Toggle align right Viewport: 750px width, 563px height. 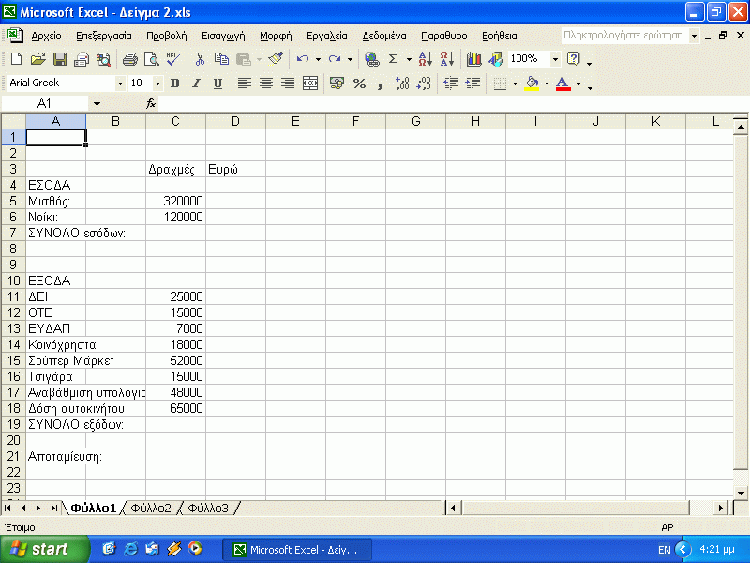(287, 84)
